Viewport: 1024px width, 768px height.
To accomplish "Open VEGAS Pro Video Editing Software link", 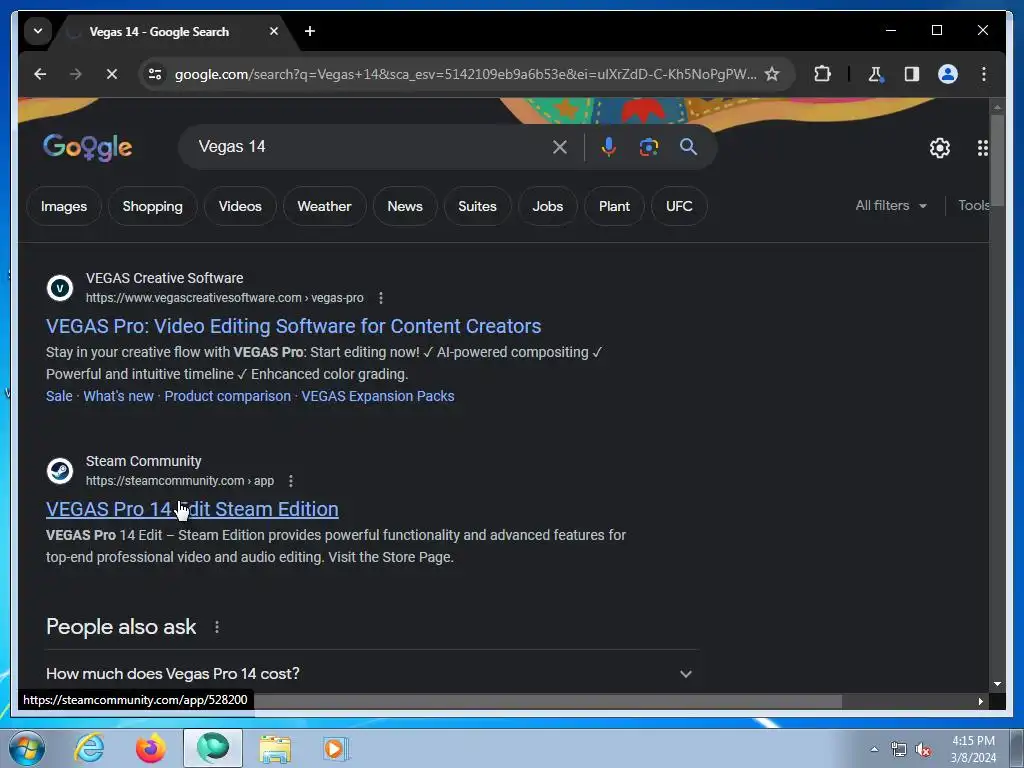I will point(293,326).
